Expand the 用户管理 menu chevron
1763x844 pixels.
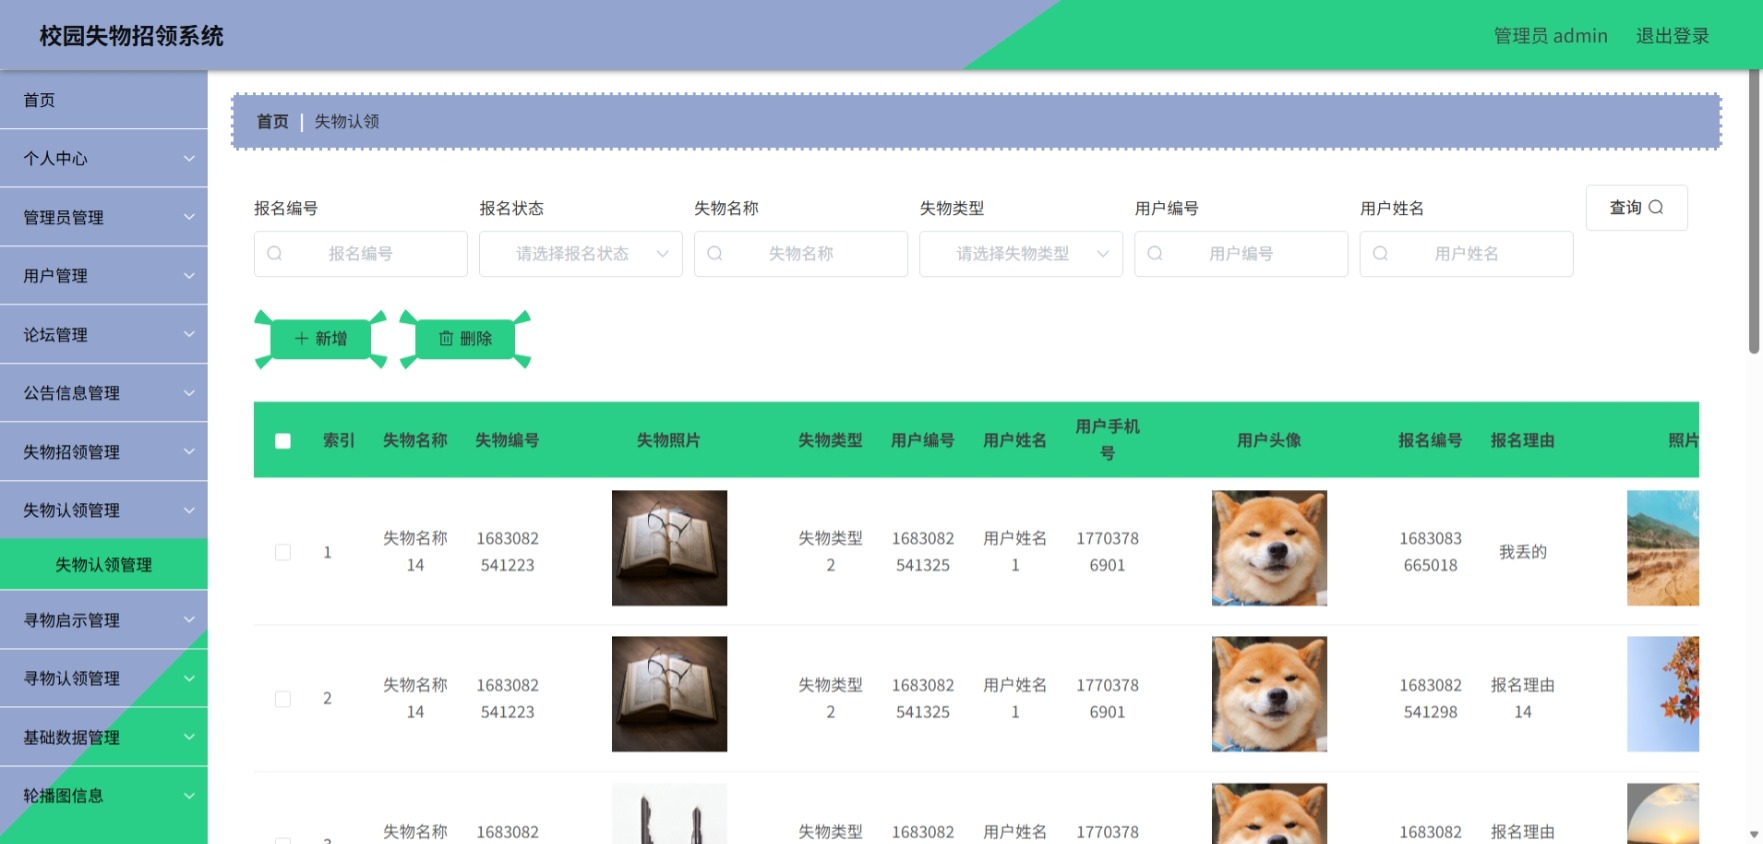pyautogui.click(x=189, y=275)
